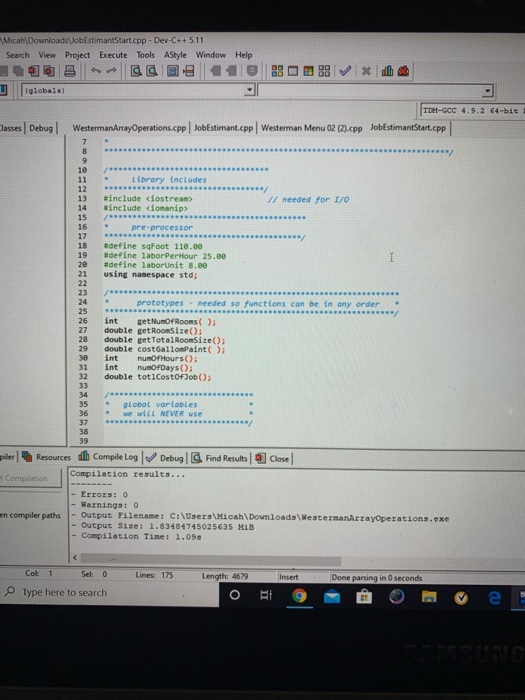Click Delete Profiling Information icon
Image resolution: width=525 pixels, height=700 pixels.
coord(403,71)
